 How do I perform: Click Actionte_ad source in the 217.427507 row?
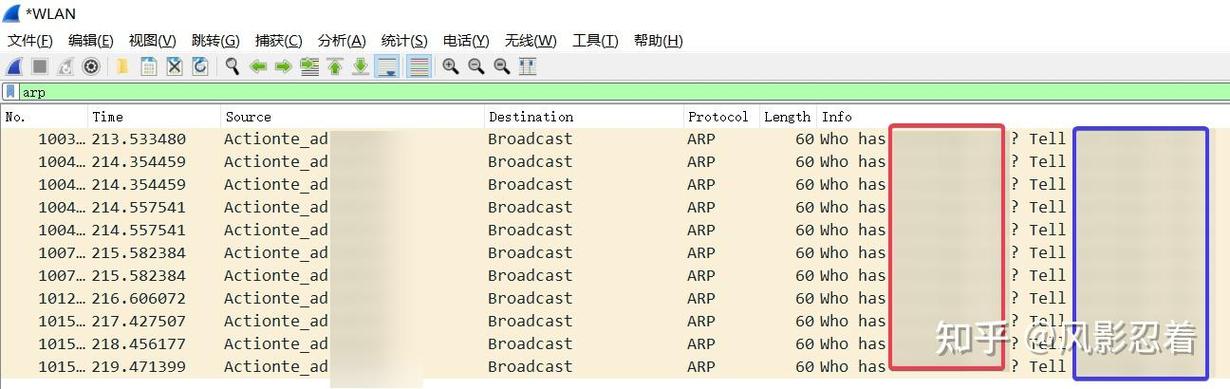[x=276, y=321]
